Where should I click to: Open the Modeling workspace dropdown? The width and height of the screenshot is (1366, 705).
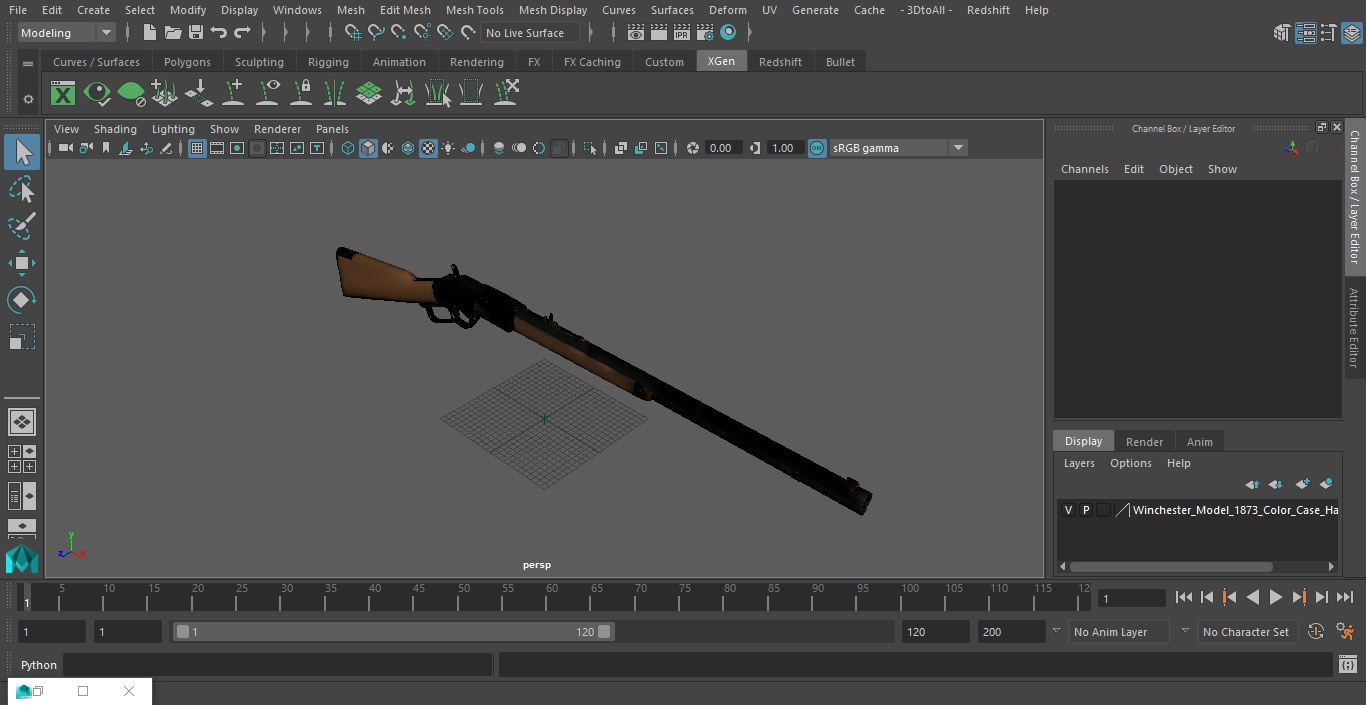coord(67,33)
